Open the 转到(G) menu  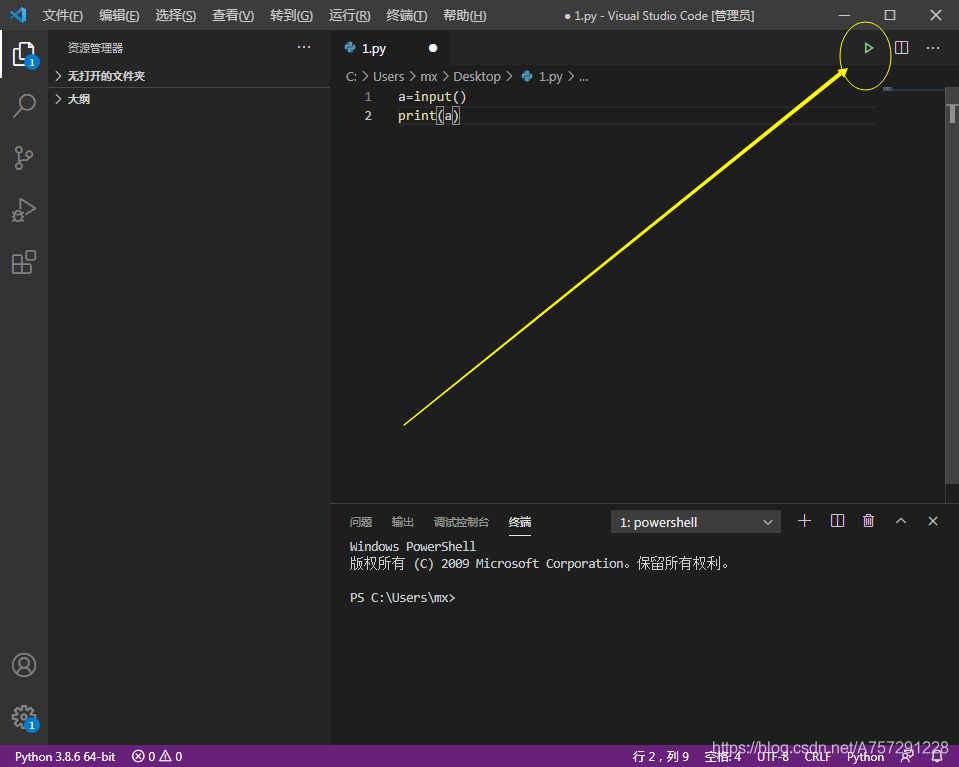[291, 15]
